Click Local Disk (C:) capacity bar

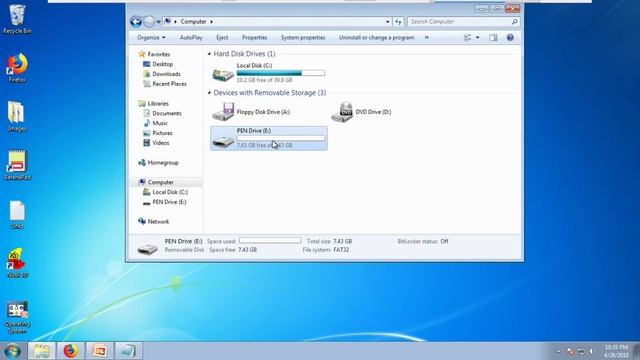tap(281, 73)
